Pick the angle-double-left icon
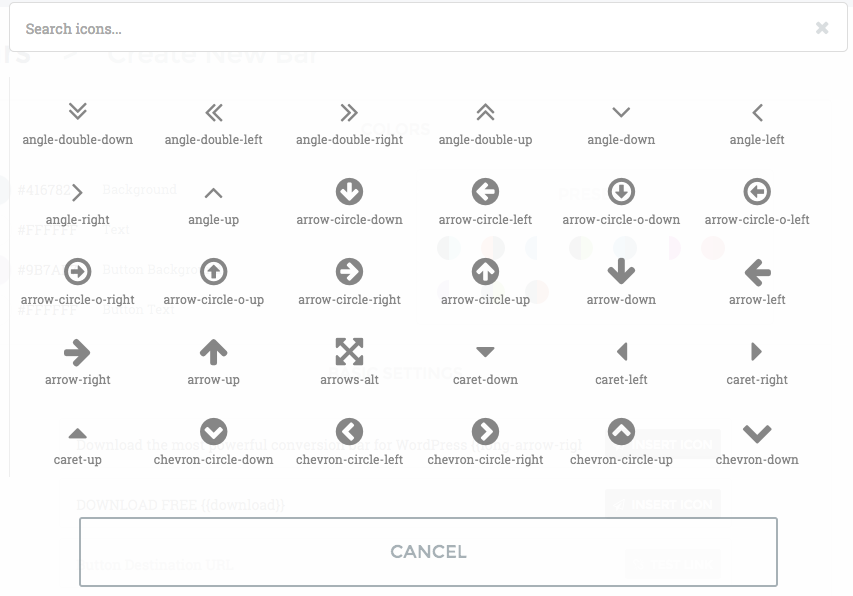Screen dimensions: 853x596 point(213,112)
